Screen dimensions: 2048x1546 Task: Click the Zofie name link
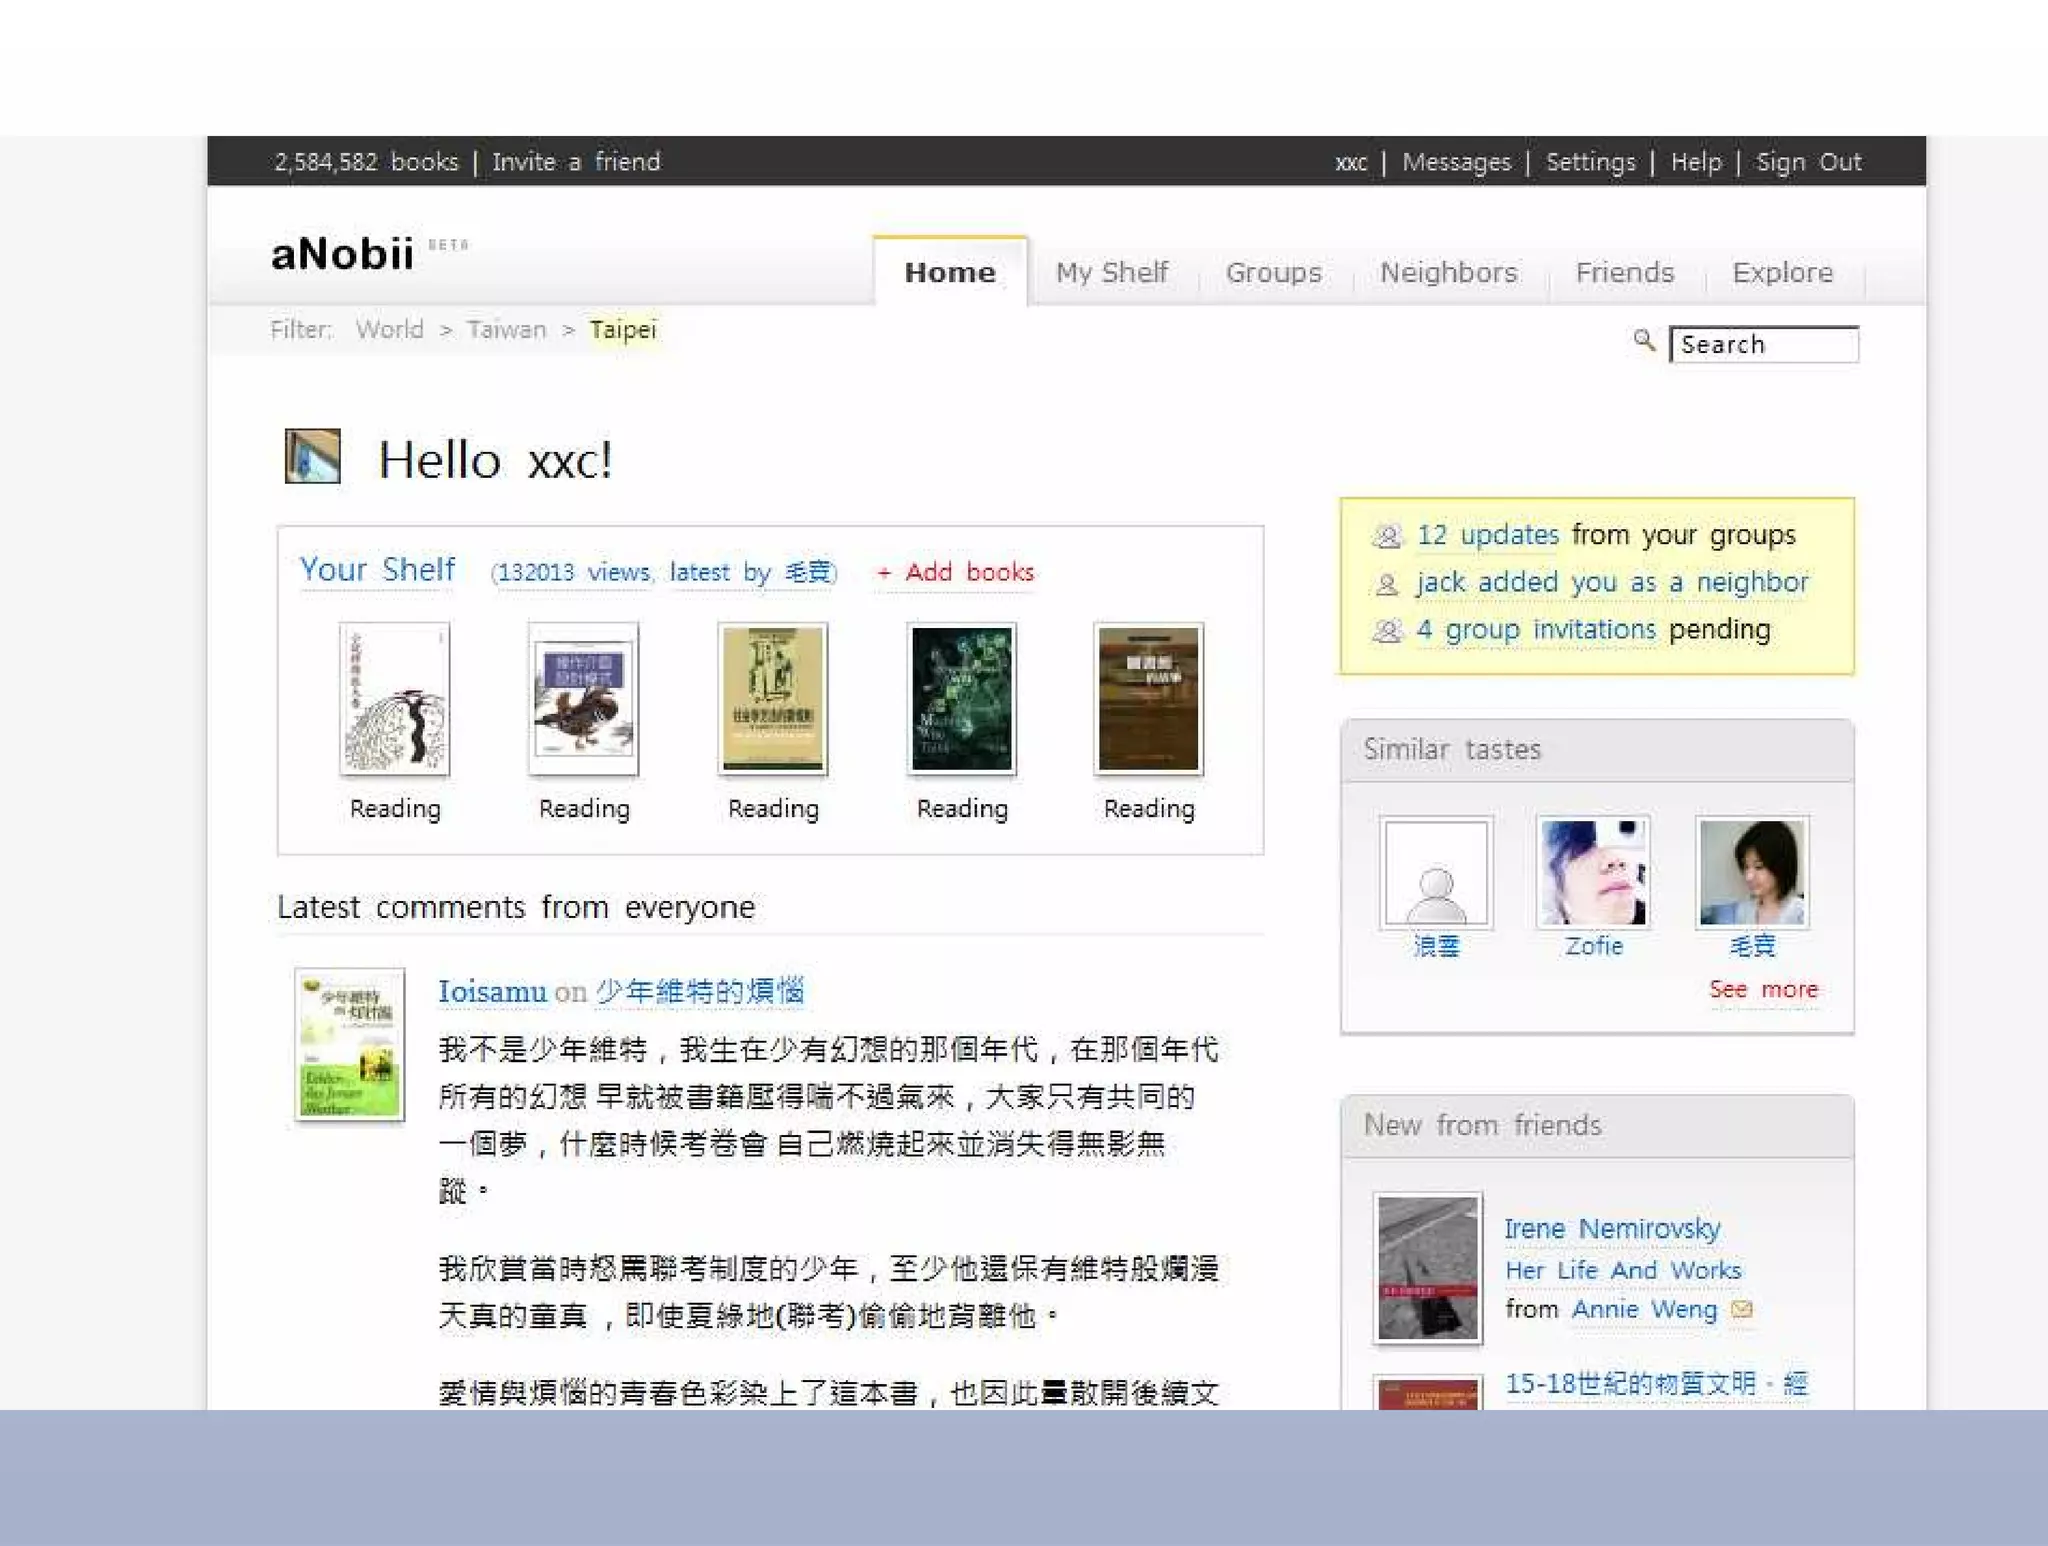[1594, 946]
